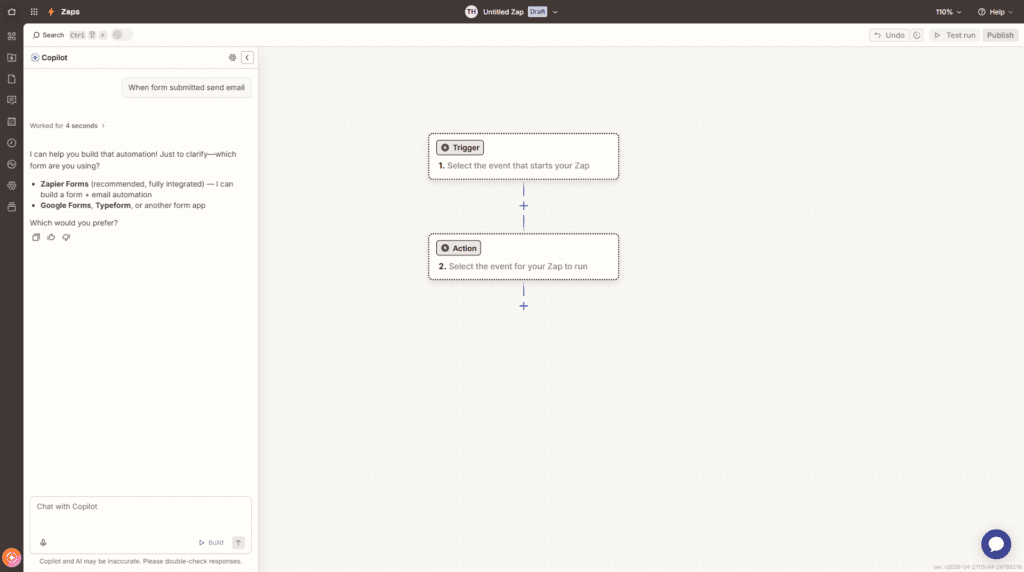1024x572 pixels.
Task: Click "Select the event that starts your Zap"
Action: [x=518, y=166]
